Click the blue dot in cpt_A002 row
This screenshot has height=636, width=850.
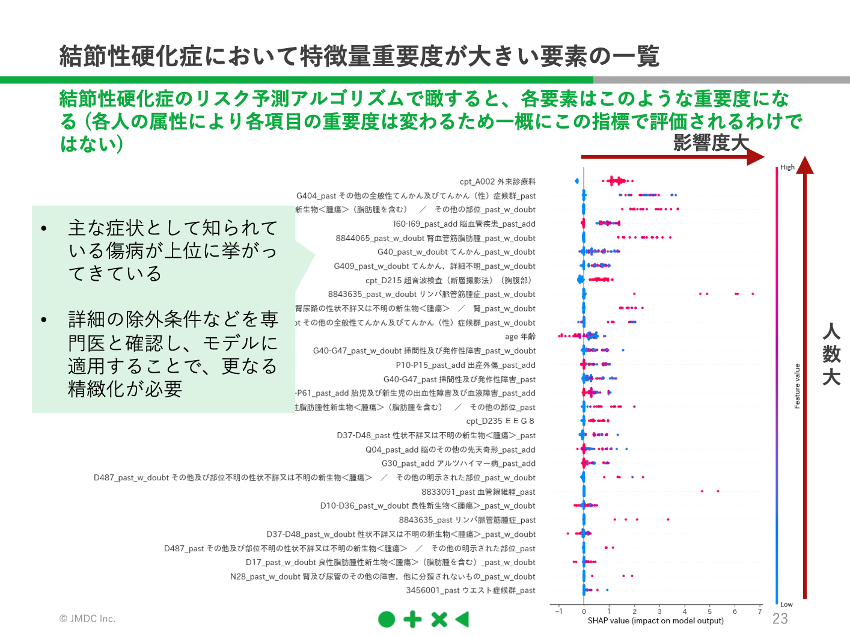(x=577, y=181)
